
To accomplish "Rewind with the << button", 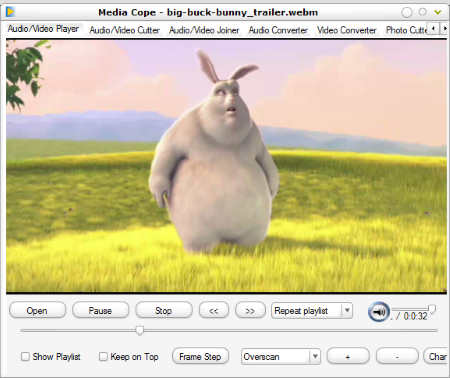I will (214, 310).
